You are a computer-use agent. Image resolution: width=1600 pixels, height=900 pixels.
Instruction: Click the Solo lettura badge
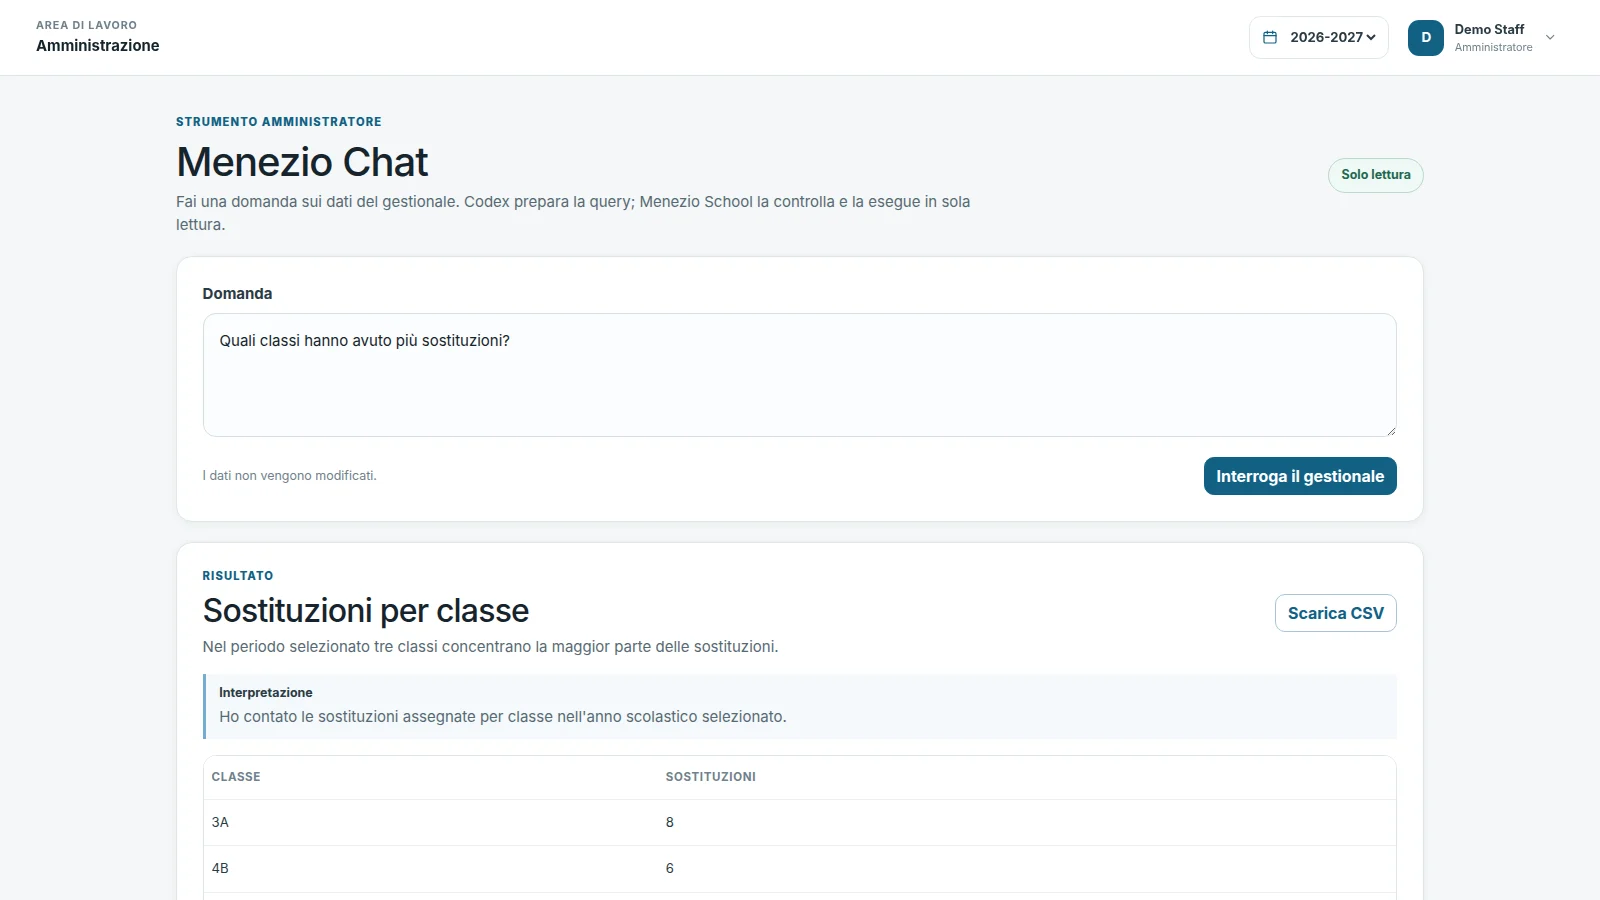1376,175
